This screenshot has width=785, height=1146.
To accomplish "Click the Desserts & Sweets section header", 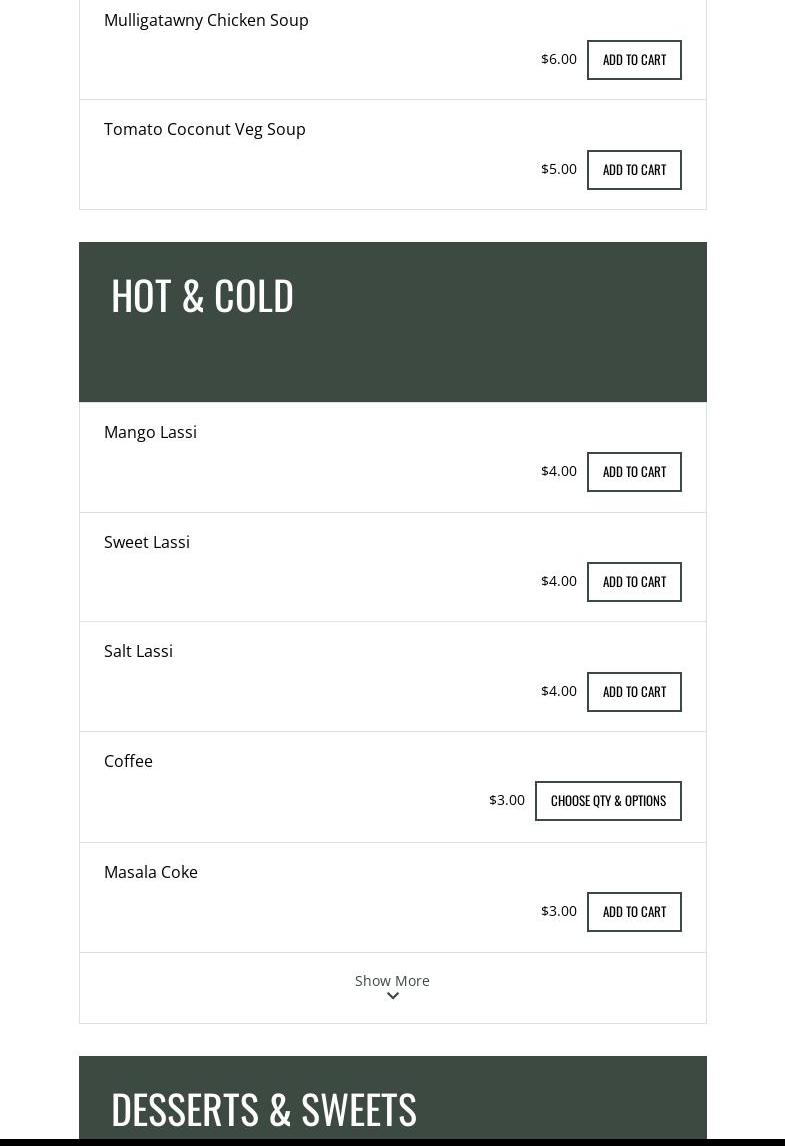I will tap(264, 1109).
